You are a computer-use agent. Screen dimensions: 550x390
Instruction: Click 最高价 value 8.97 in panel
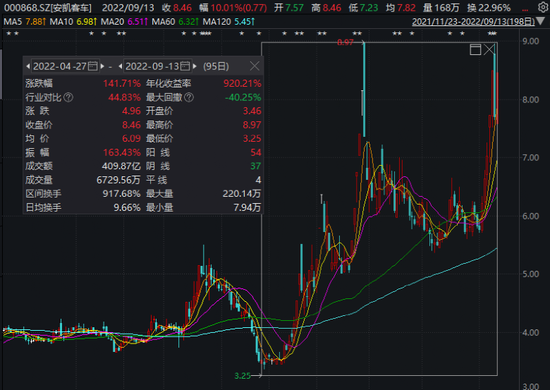pyautogui.click(x=252, y=125)
